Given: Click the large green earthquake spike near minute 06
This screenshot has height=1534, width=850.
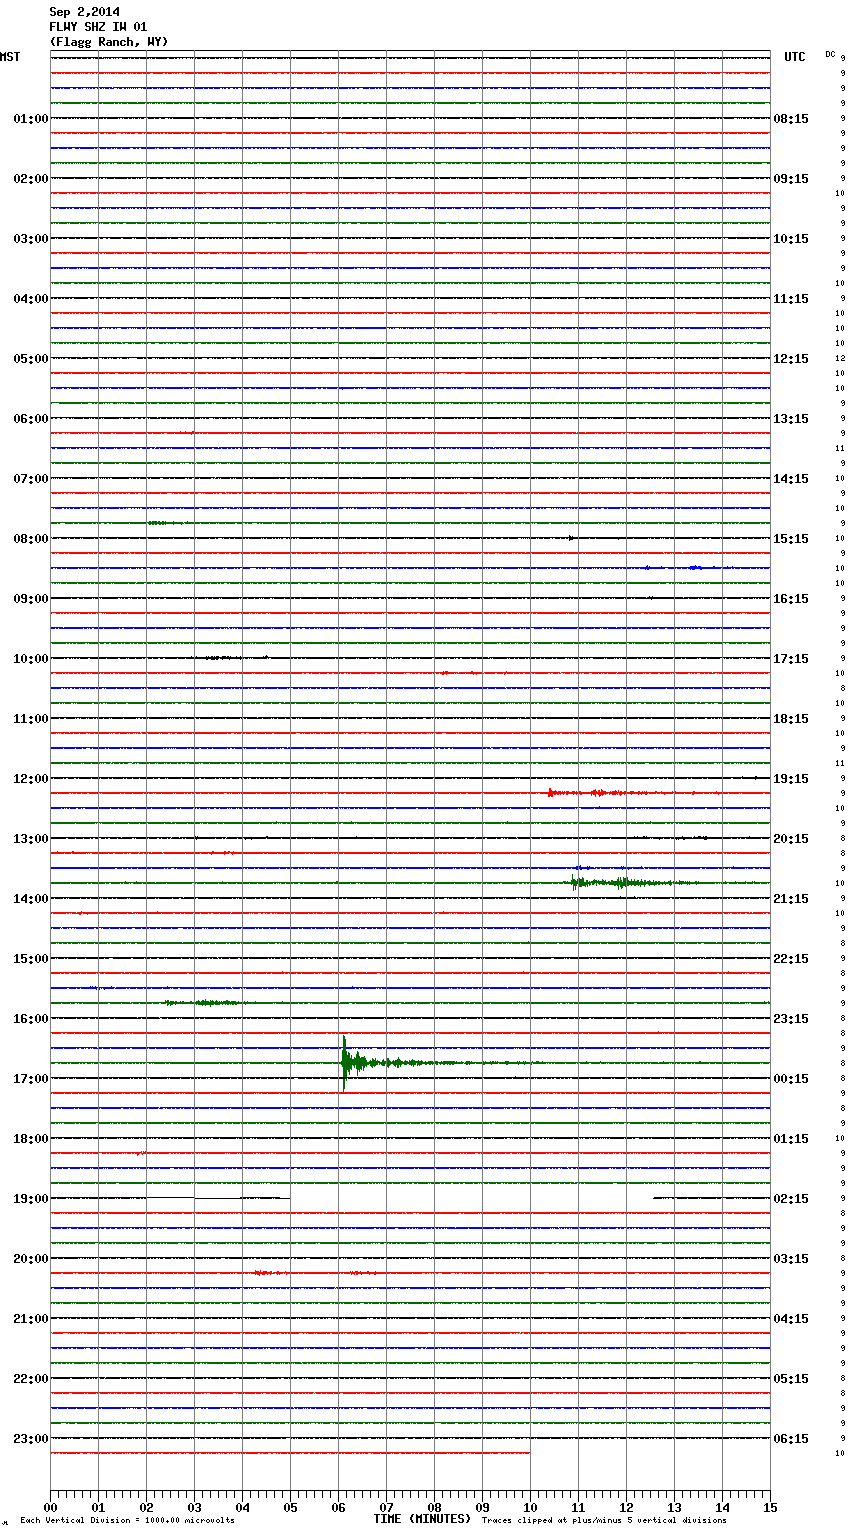Looking at the screenshot, I should tap(344, 1062).
